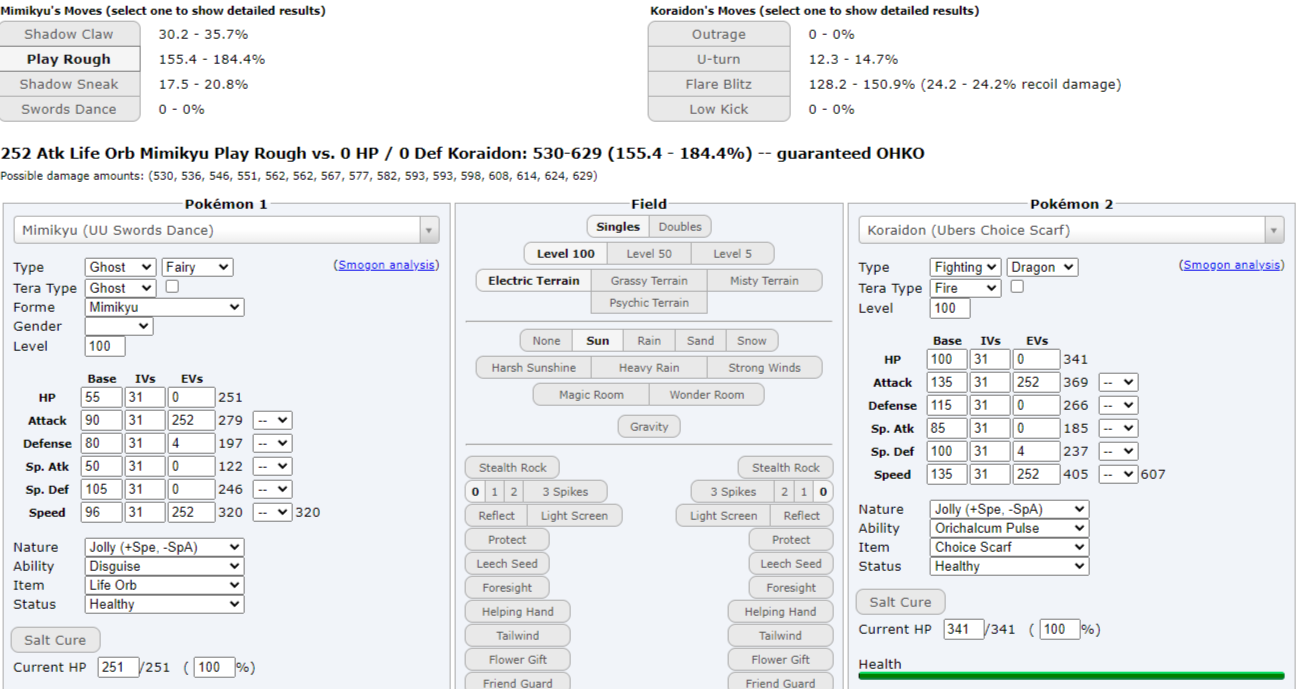
Task: Open Mimikyu's Ability dropdown (Disguise)
Action: click(164, 566)
